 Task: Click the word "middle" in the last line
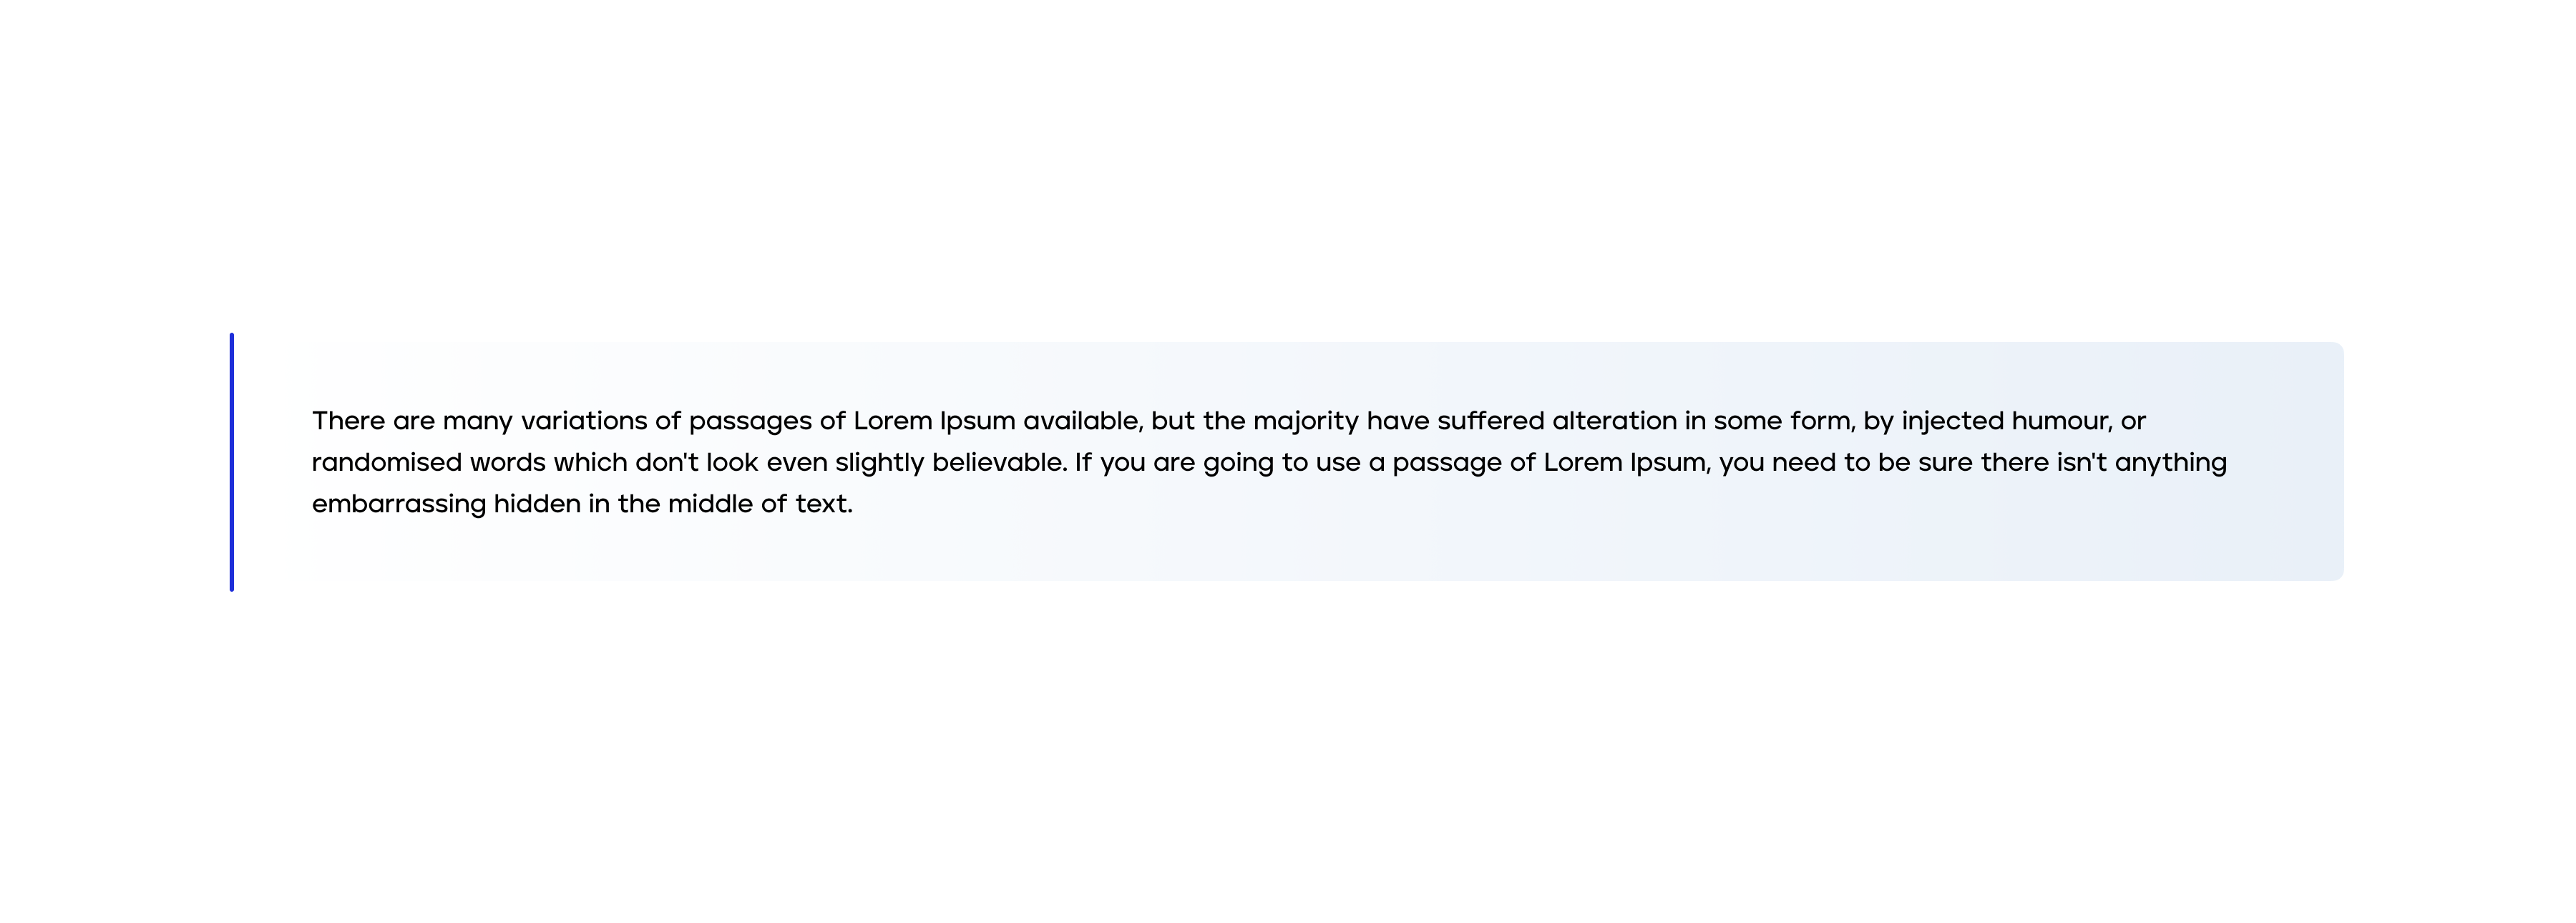(x=710, y=504)
